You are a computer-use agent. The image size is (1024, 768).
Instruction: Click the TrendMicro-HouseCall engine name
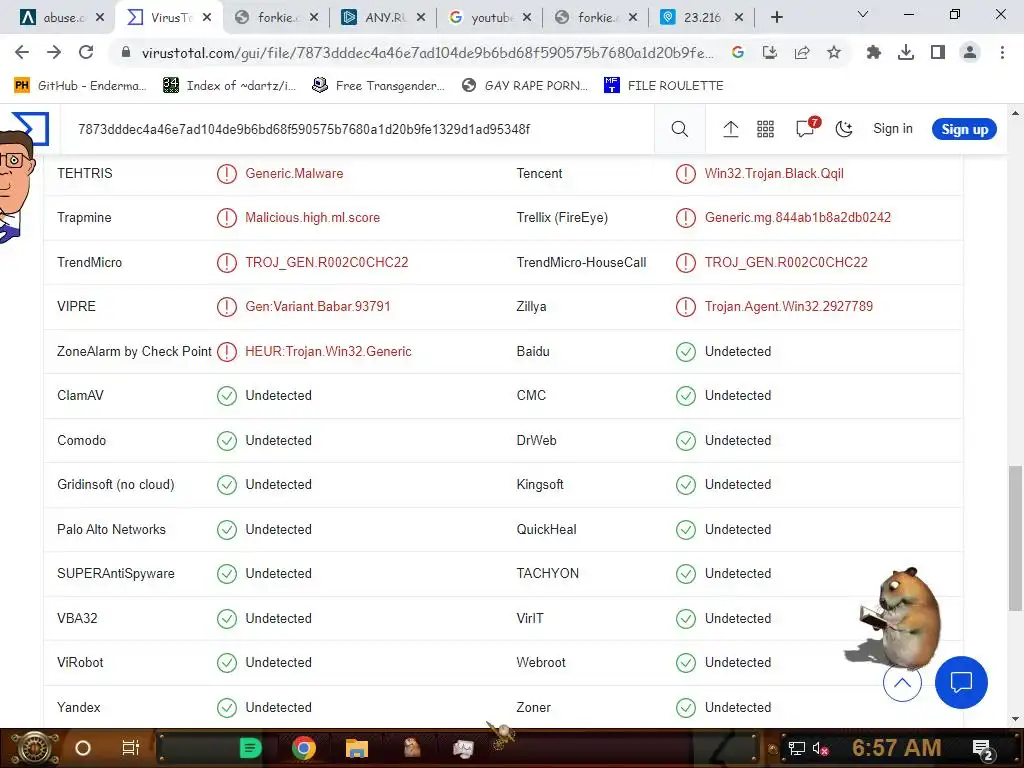pyautogui.click(x=581, y=263)
